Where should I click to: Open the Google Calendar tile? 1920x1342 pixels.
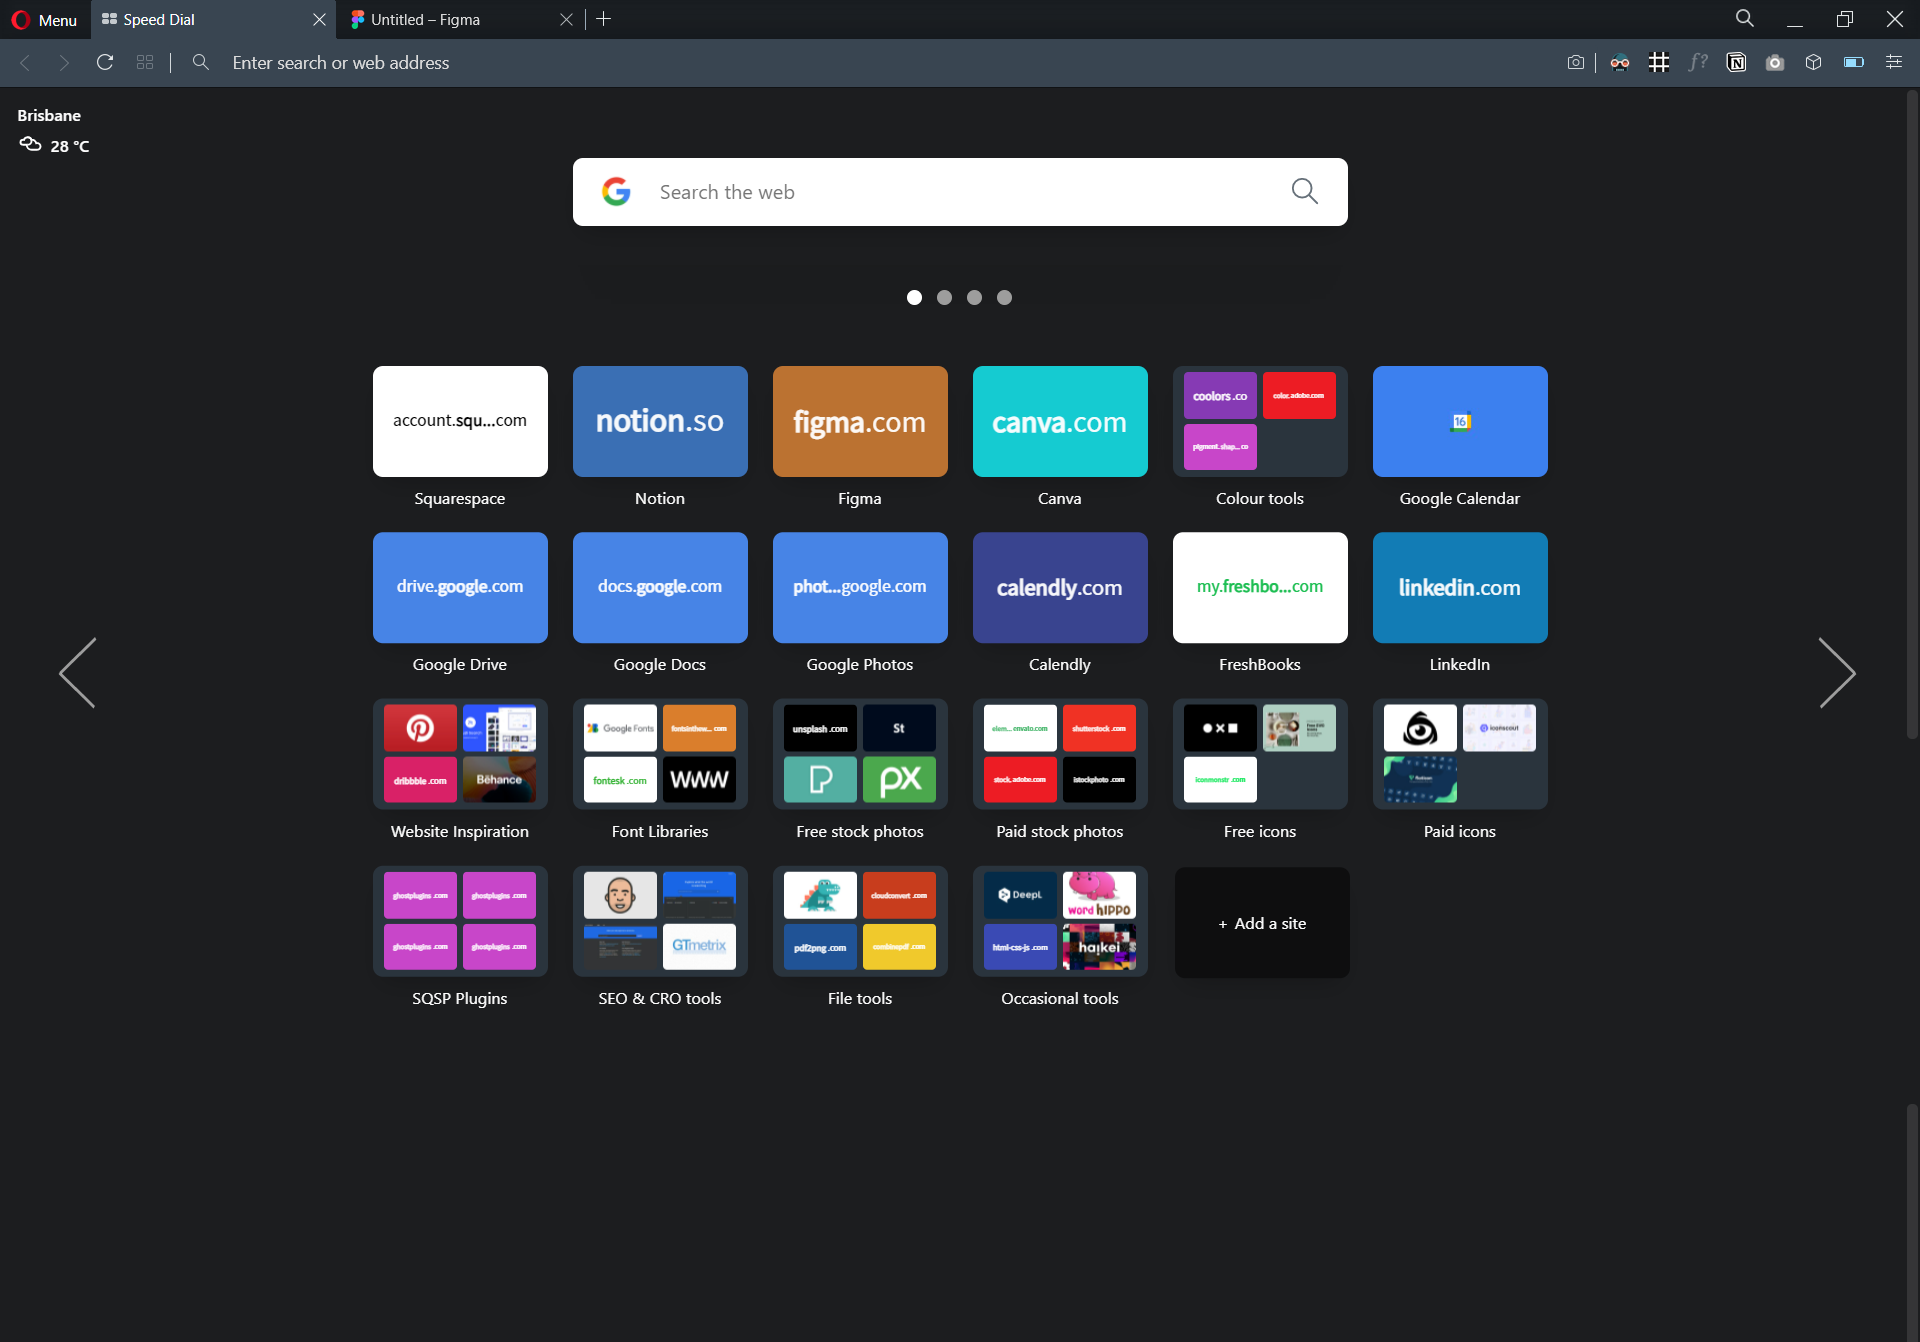point(1460,421)
